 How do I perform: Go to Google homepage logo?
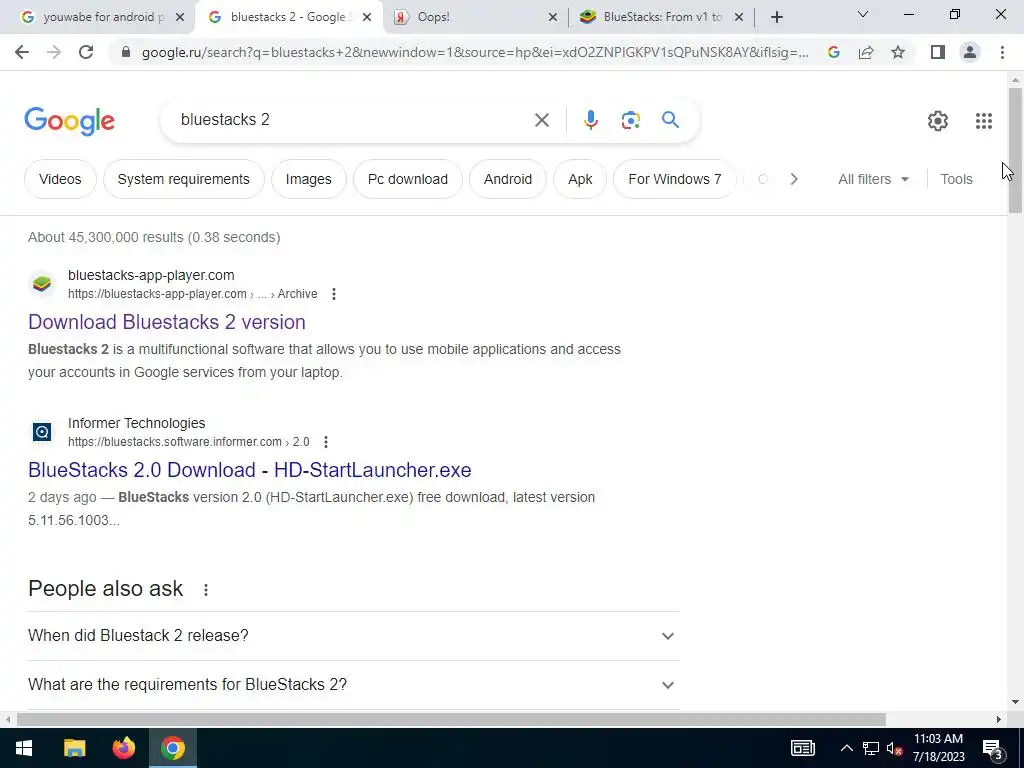point(69,121)
